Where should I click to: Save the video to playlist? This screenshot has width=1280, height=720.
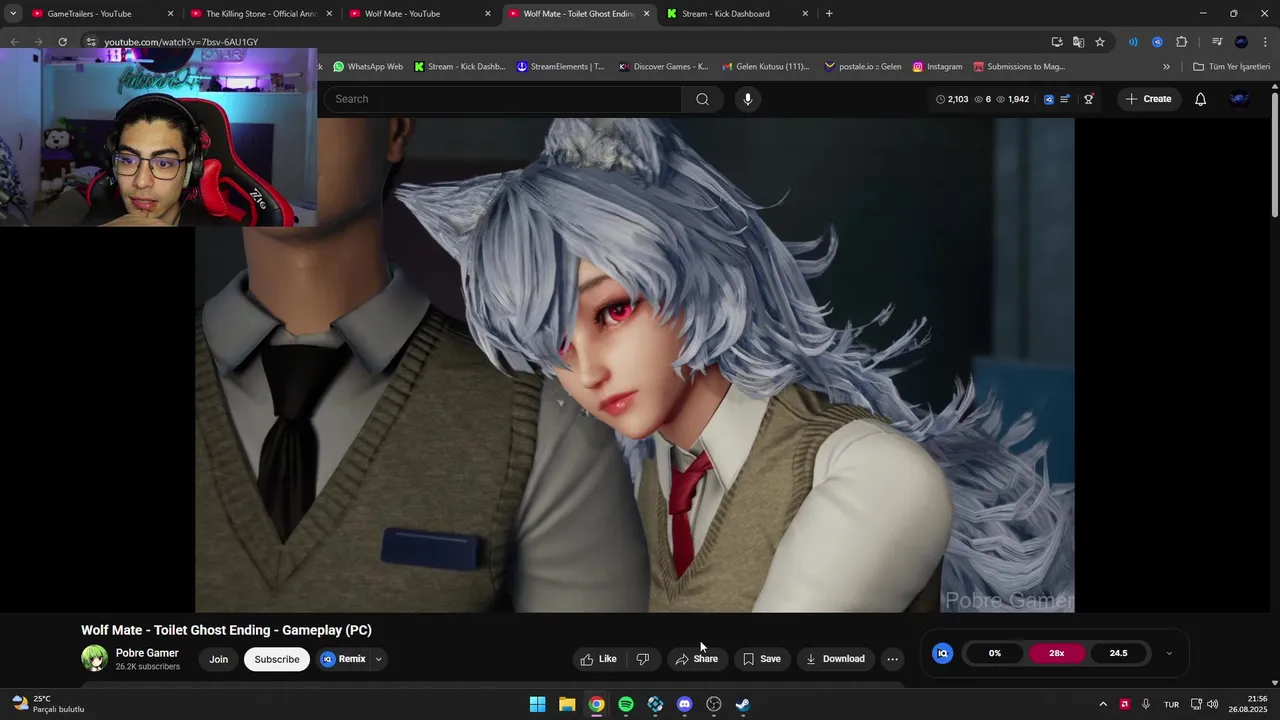click(x=762, y=659)
